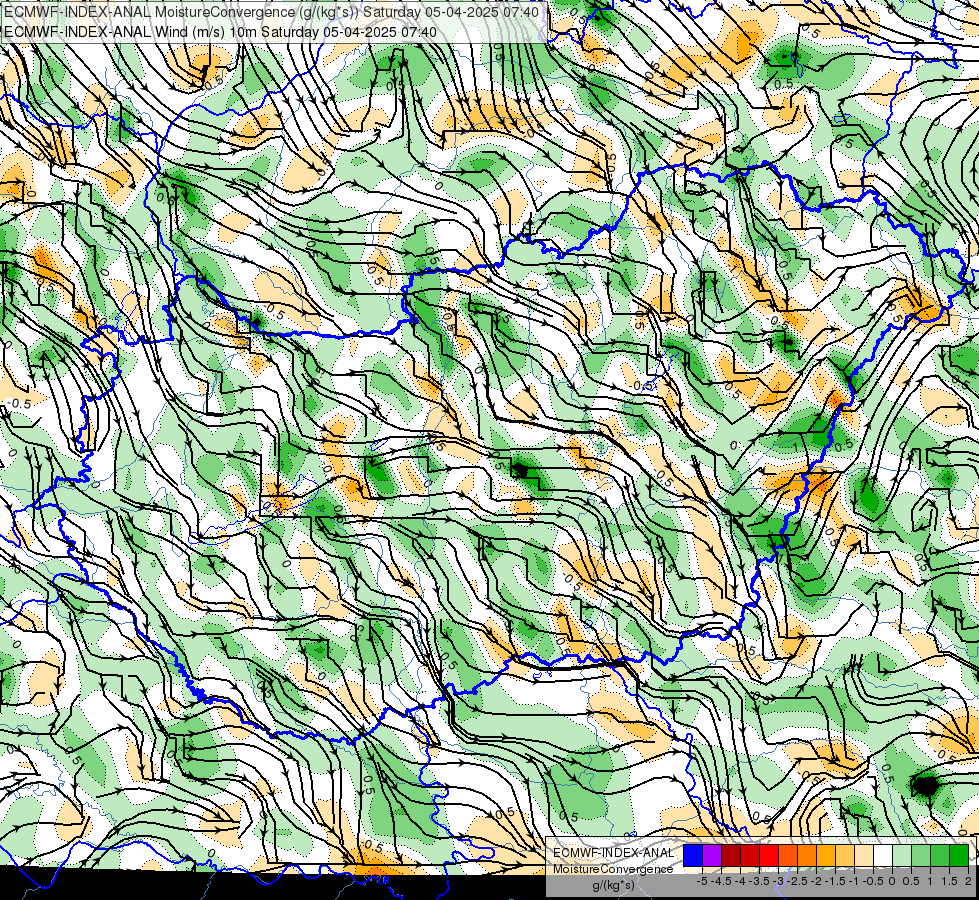The width and height of the screenshot is (979, 900).
Task: Click the -5 tick label on the colorbar
Action: click(702, 881)
